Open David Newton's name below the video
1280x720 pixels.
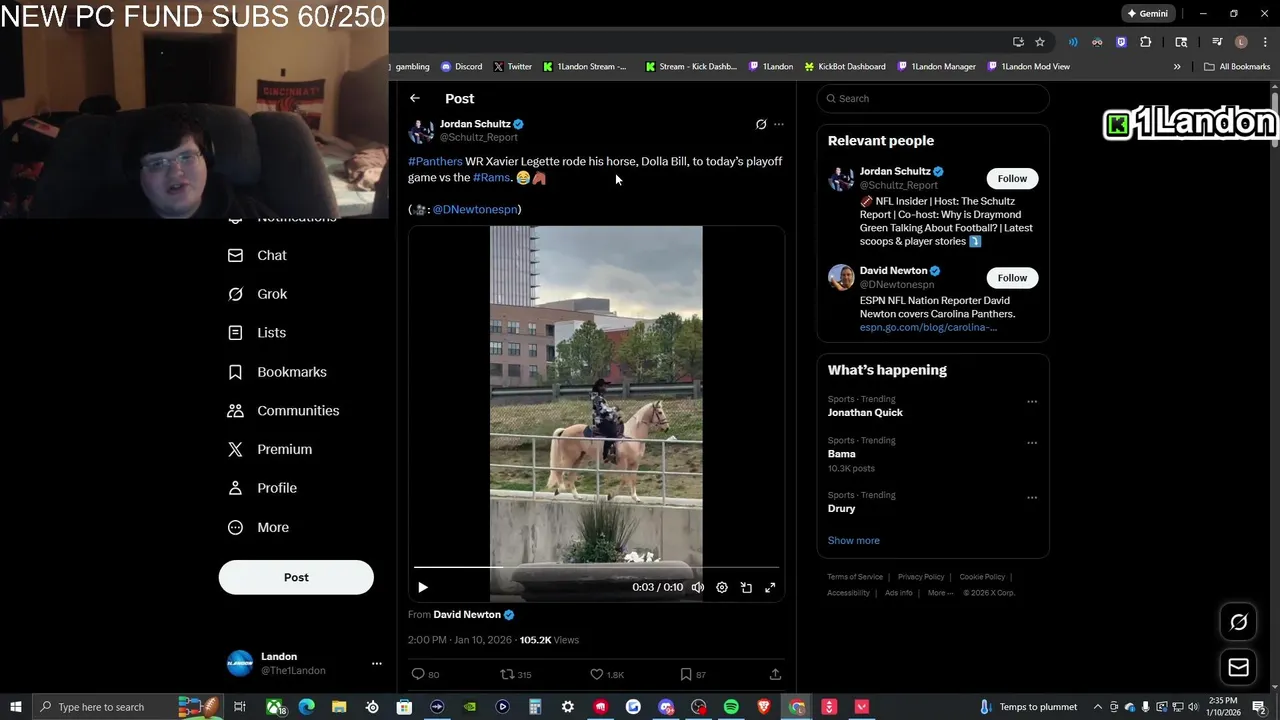pyautogui.click(x=467, y=615)
